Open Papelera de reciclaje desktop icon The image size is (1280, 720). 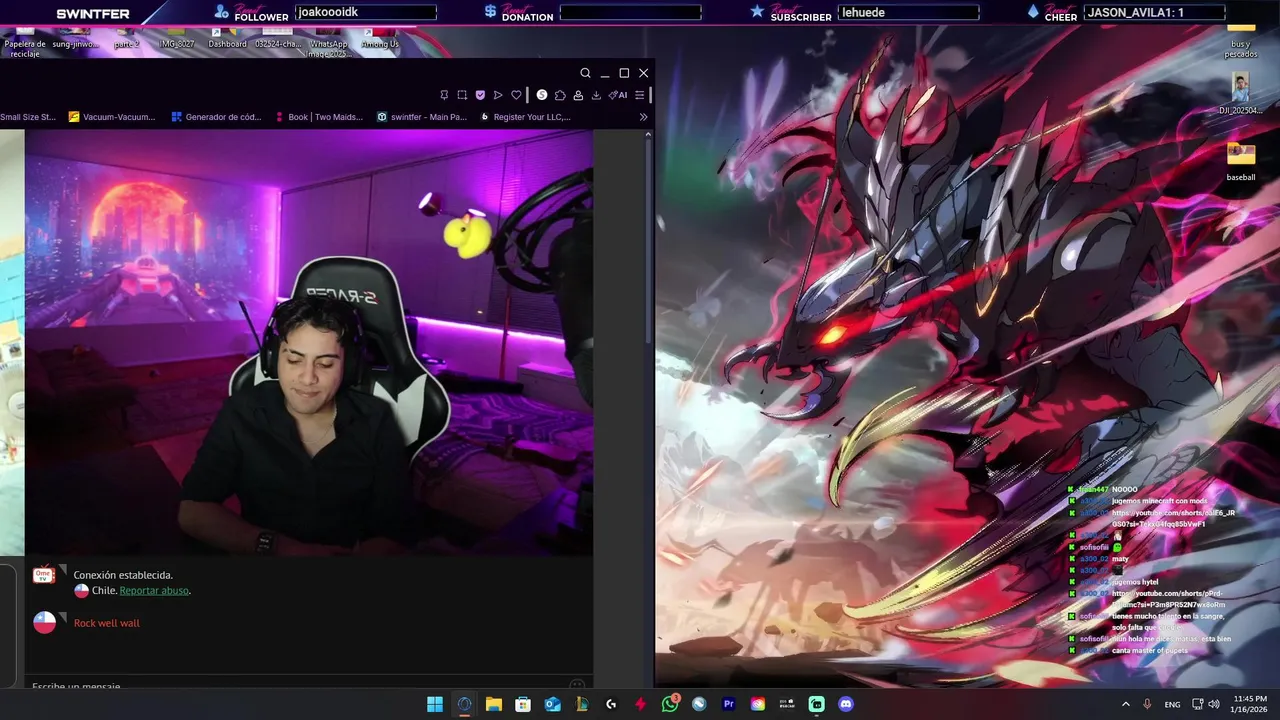(x=25, y=42)
